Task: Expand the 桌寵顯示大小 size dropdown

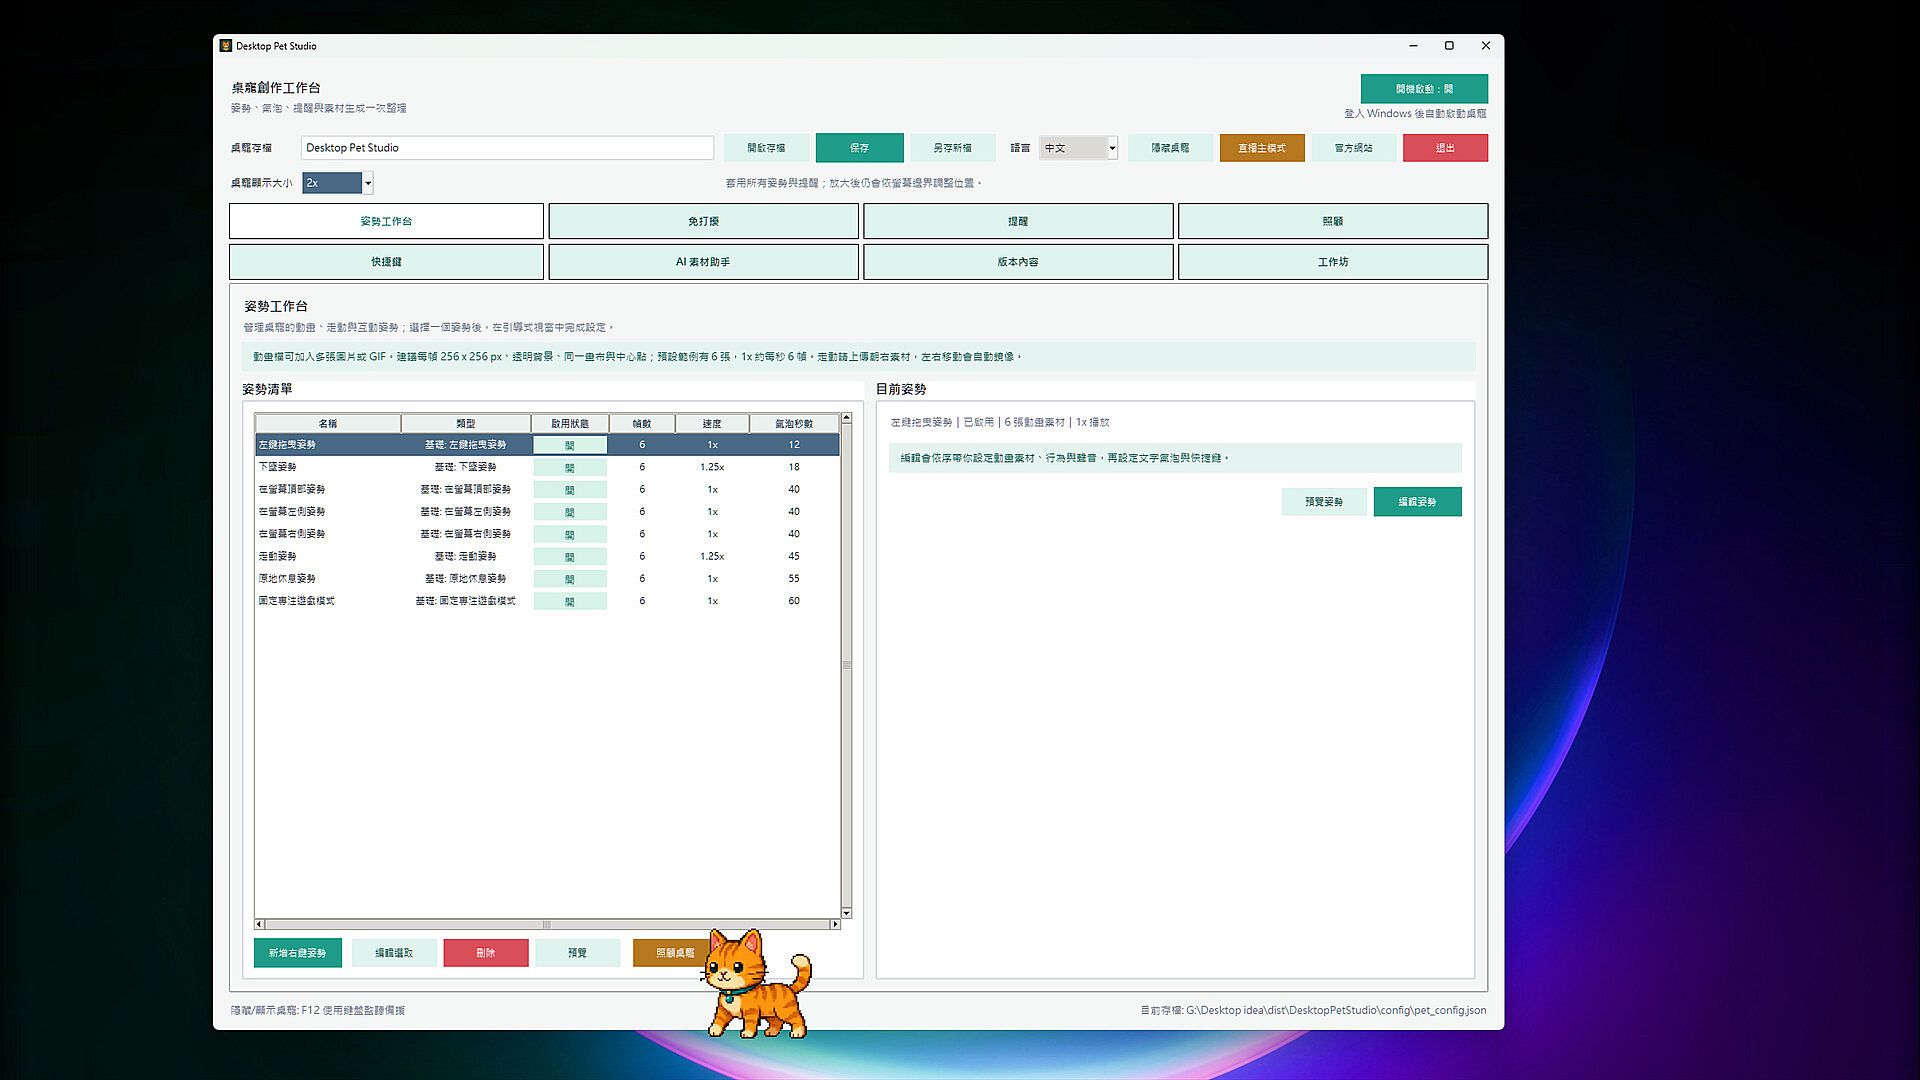Action: click(x=338, y=183)
